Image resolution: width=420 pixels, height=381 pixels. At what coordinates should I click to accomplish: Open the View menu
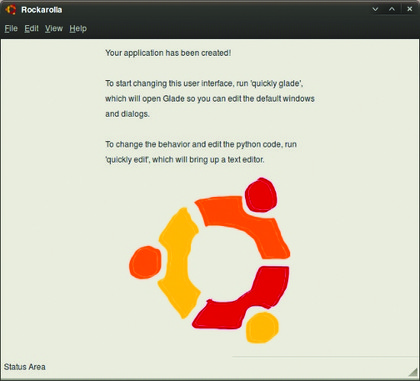point(54,29)
